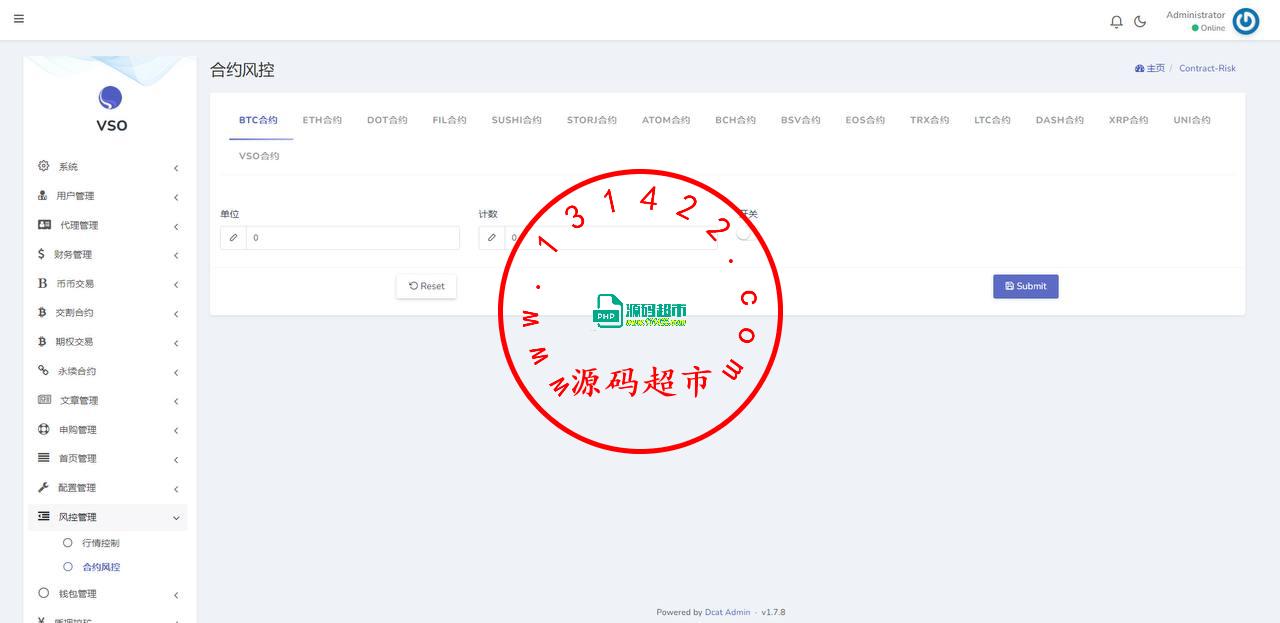Collapse the 风控管理 menu chevron
Viewport: 1280px width, 623px height.
pyautogui.click(x=176, y=518)
